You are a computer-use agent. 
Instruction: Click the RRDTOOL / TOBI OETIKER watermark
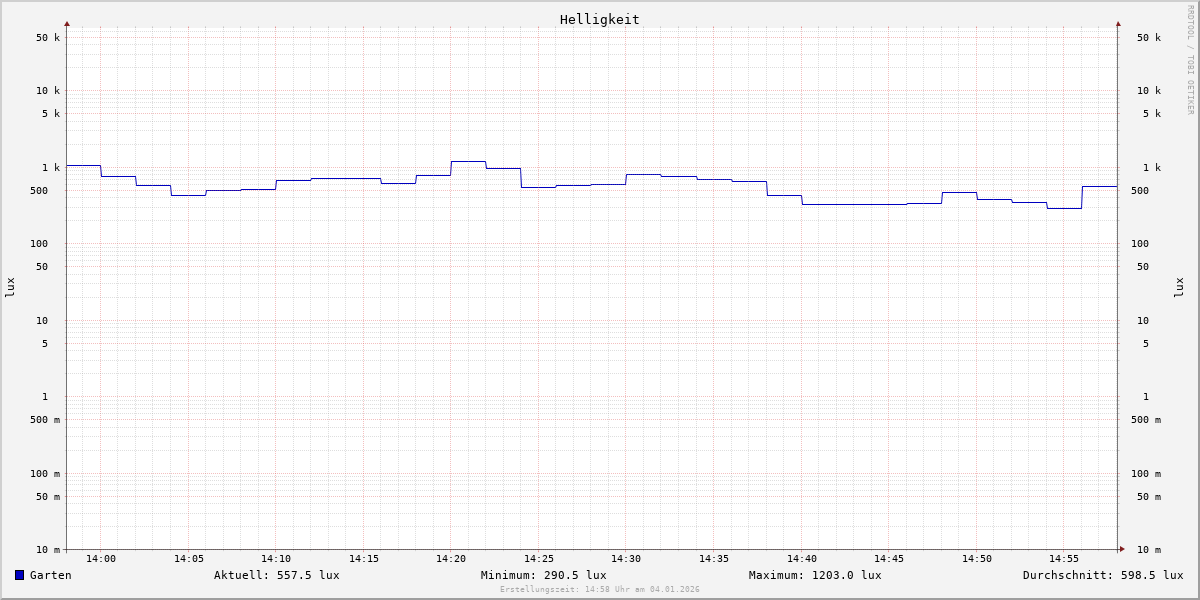click(x=1190, y=60)
